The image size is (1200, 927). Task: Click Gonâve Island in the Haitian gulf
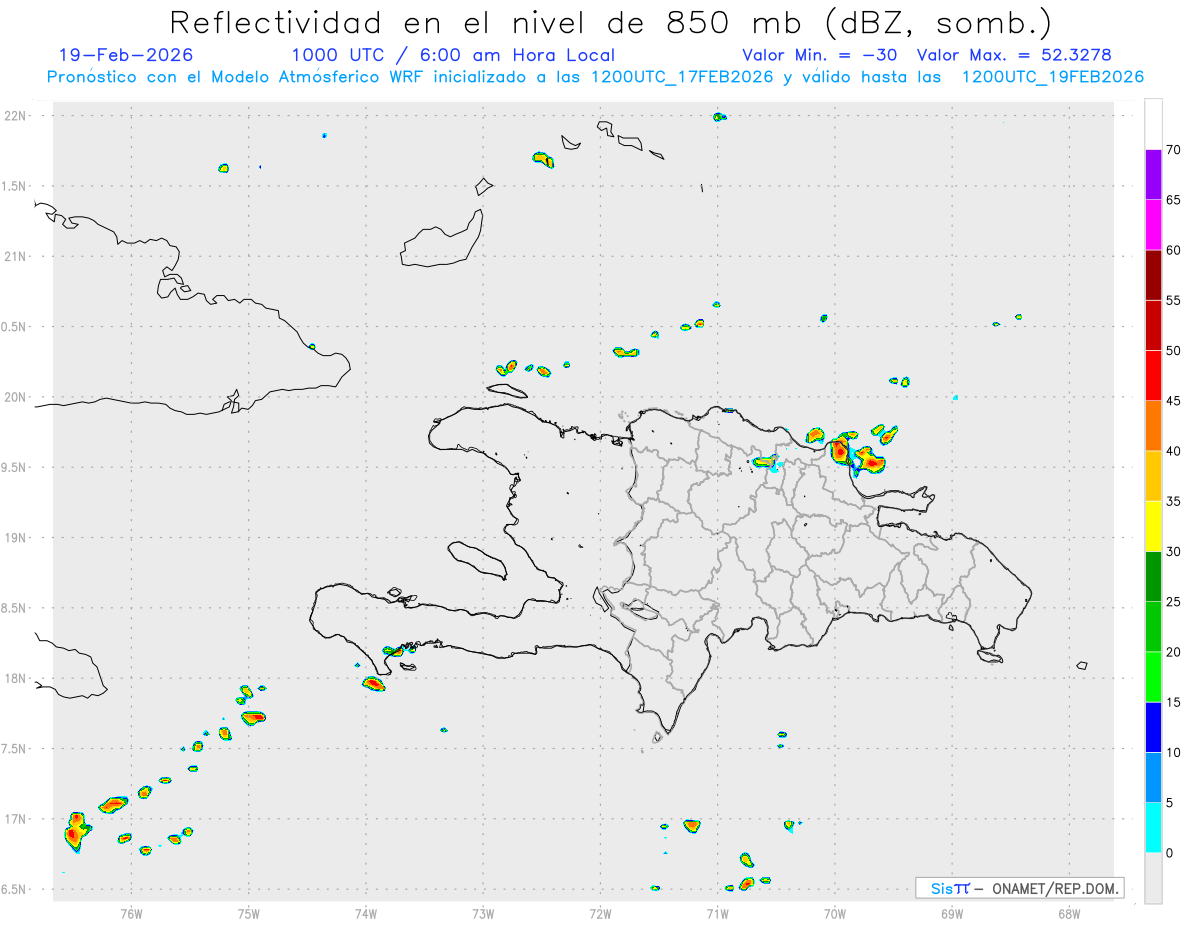[x=477, y=560]
